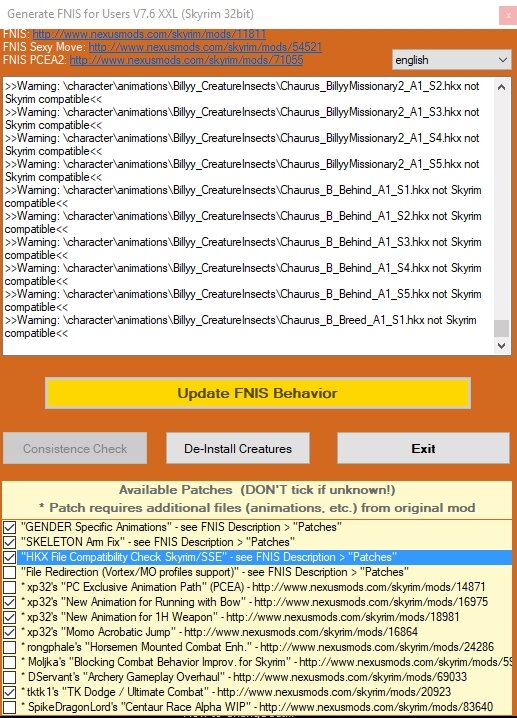Image resolution: width=517 pixels, height=718 pixels.
Task: Uncheck SKELETON Arm Fix patch
Action: [x=10, y=542]
